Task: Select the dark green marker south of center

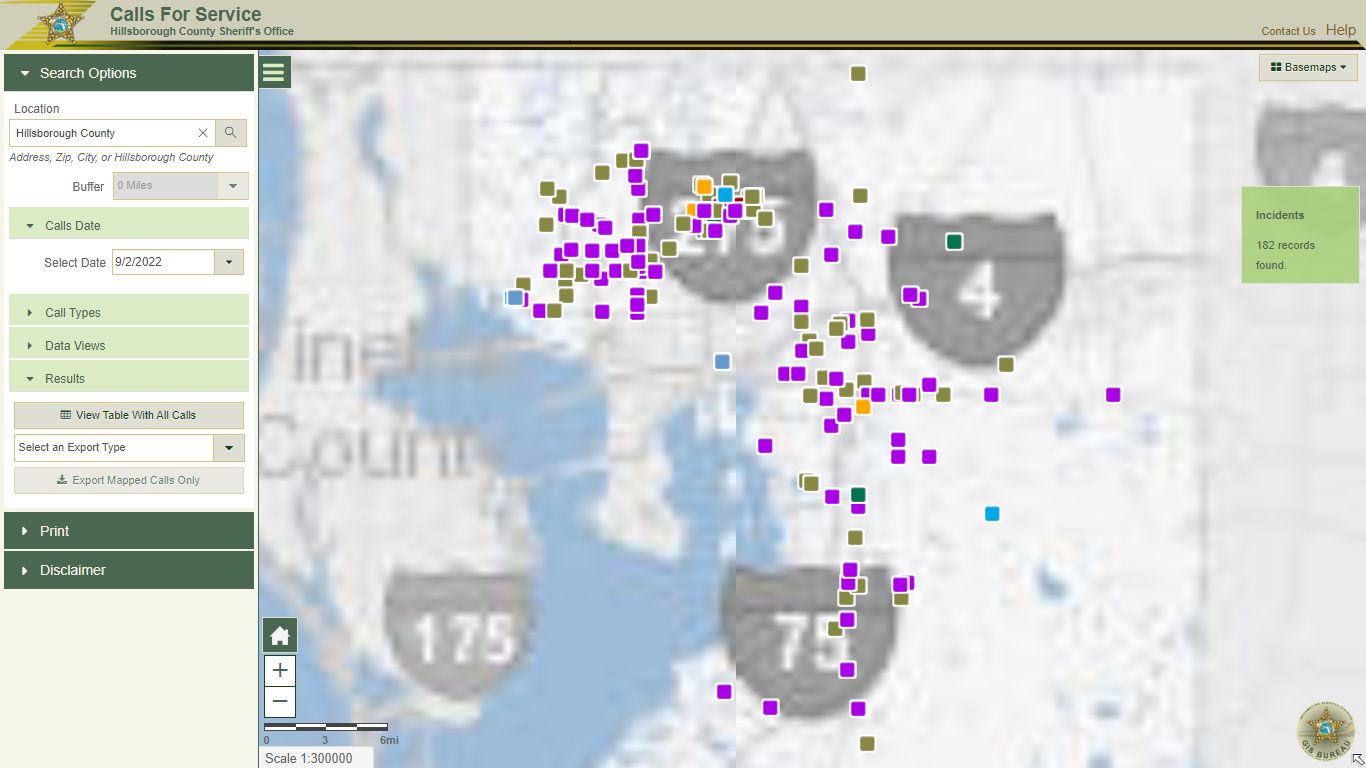Action: pos(858,495)
